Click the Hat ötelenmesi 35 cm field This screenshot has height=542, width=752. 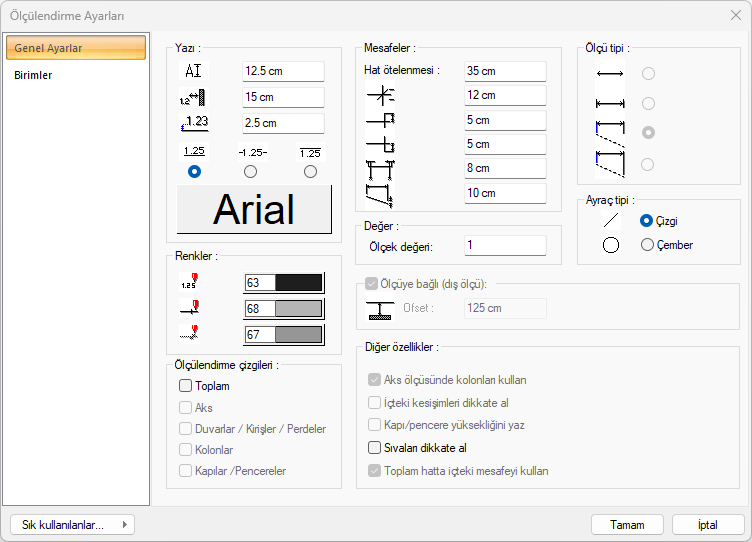(x=505, y=71)
